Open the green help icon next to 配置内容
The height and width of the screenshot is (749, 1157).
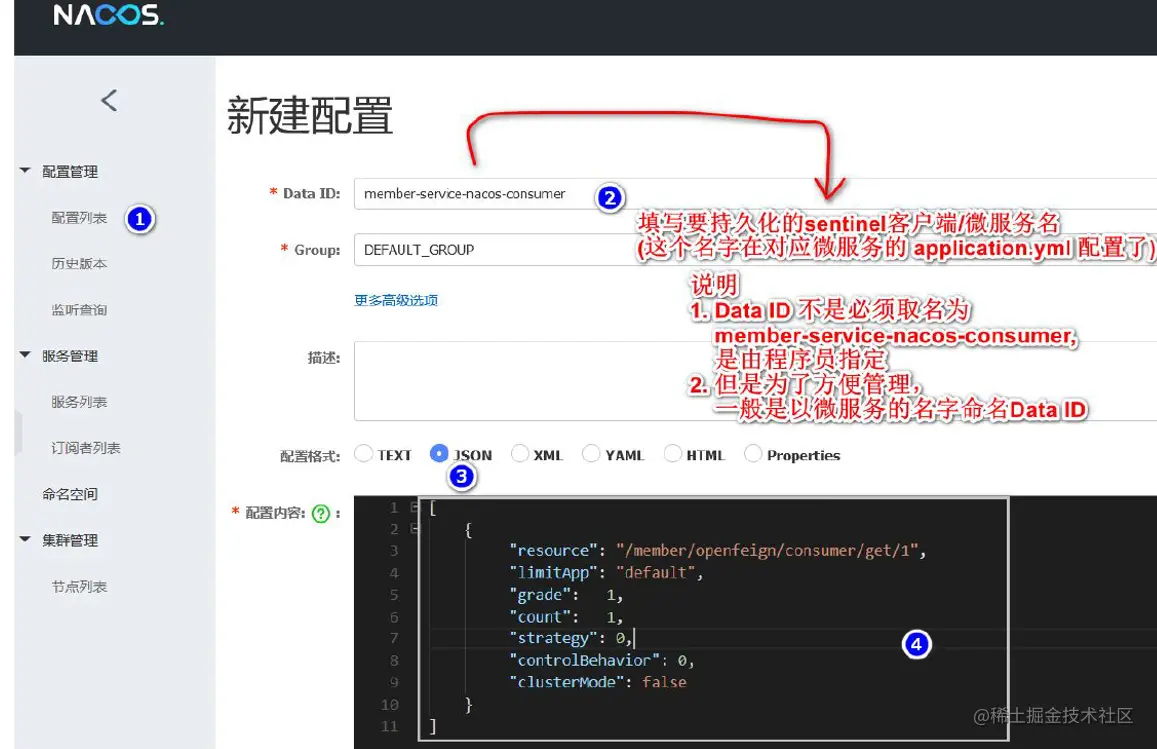point(321,514)
